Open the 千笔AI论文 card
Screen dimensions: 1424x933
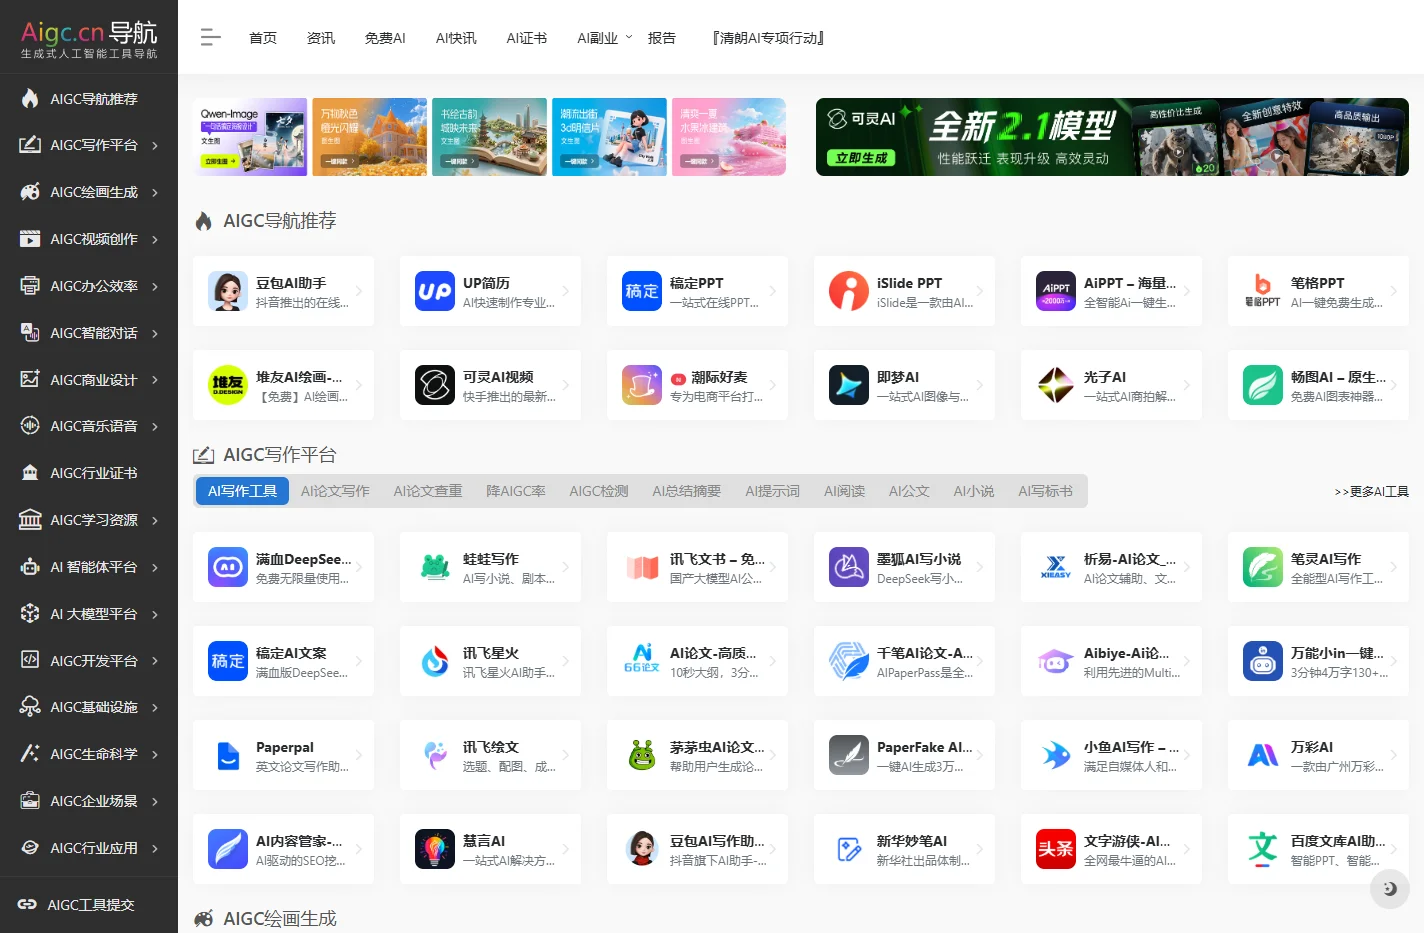click(904, 661)
